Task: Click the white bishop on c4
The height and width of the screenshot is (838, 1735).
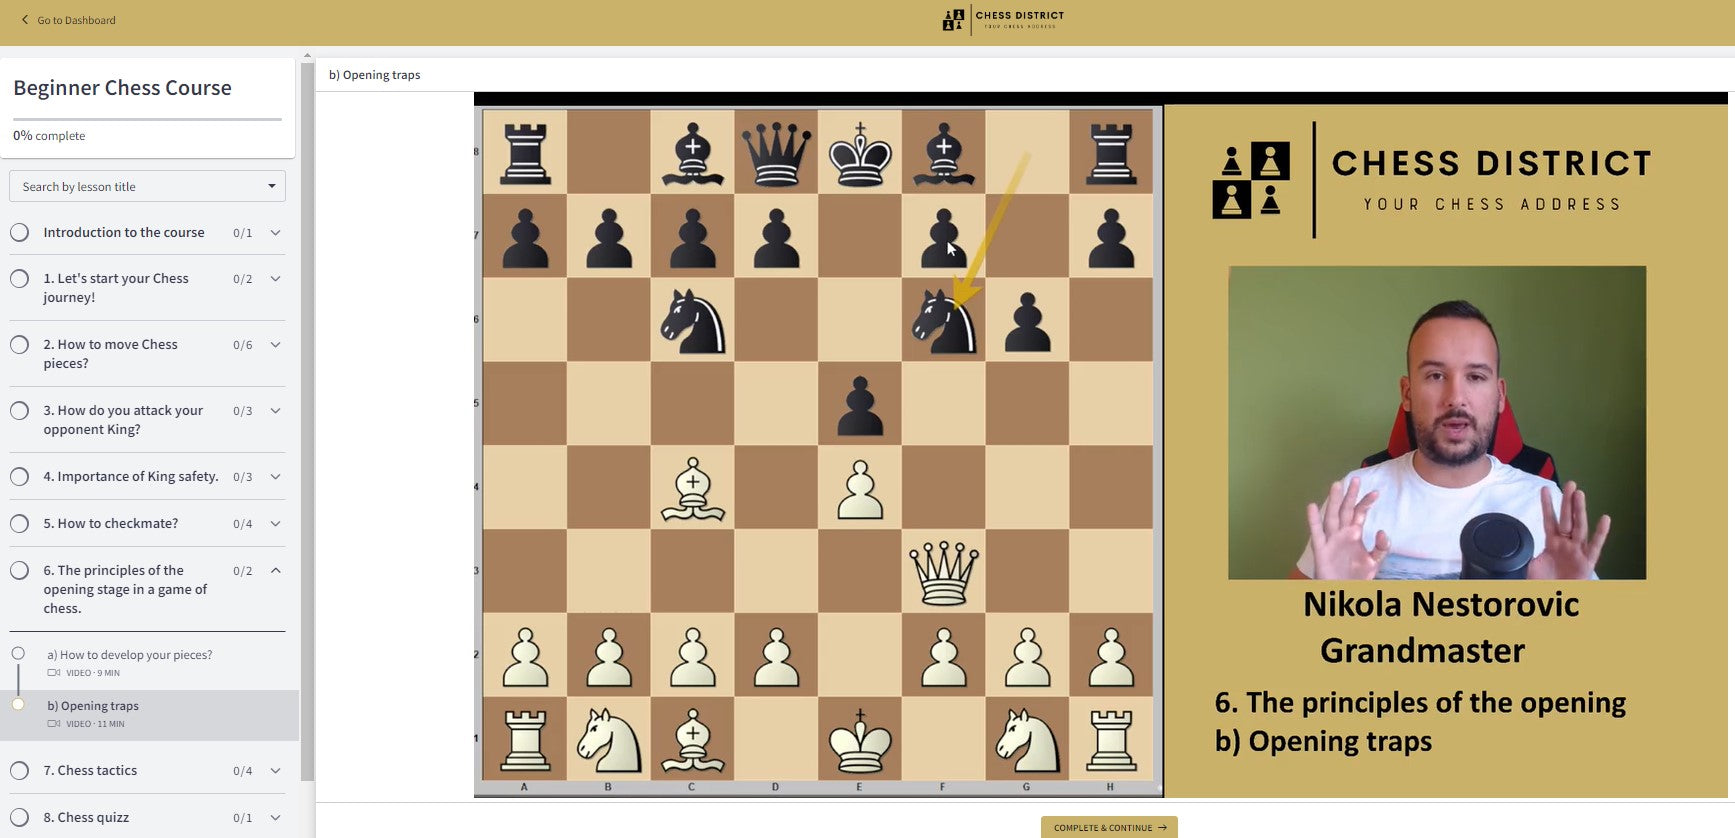Action: pyautogui.click(x=692, y=489)
